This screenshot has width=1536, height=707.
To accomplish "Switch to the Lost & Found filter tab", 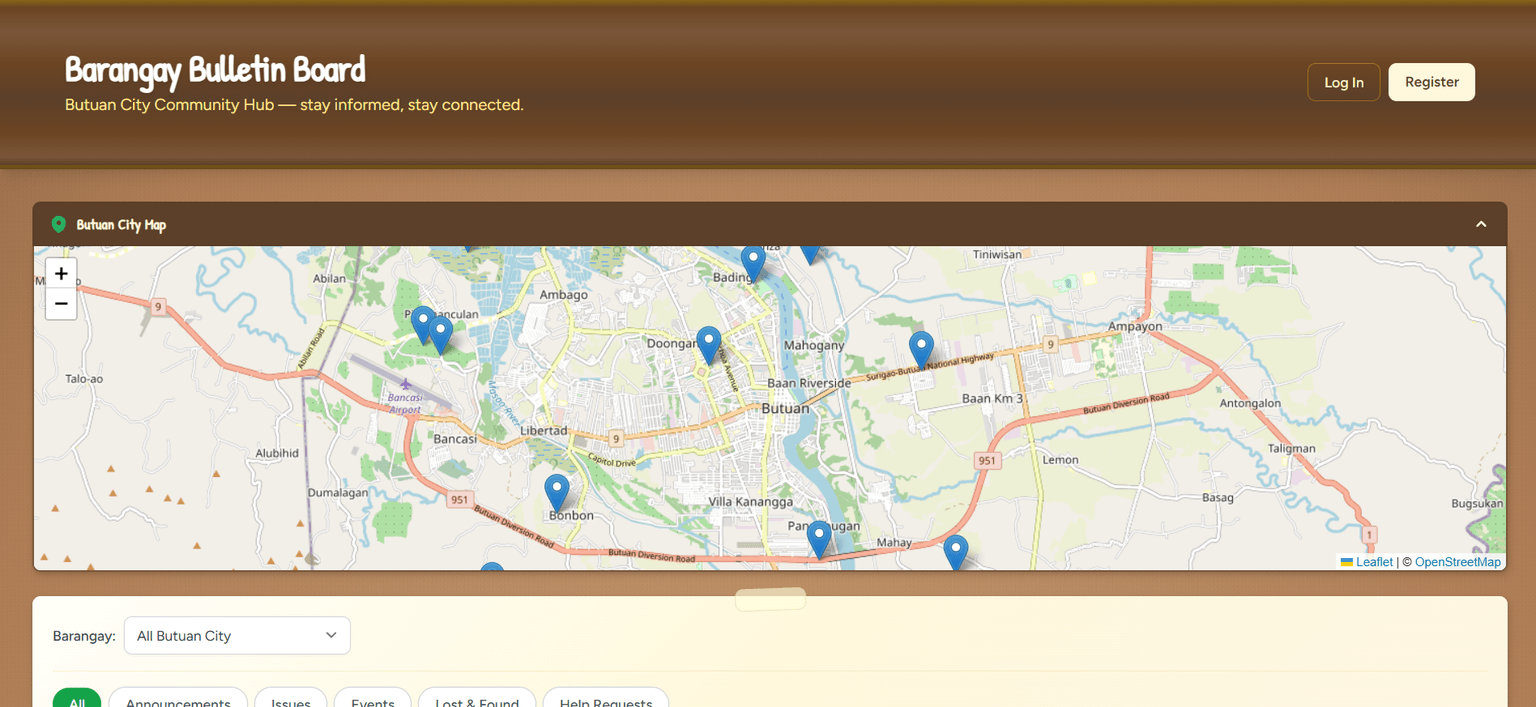I will (477, 698).
